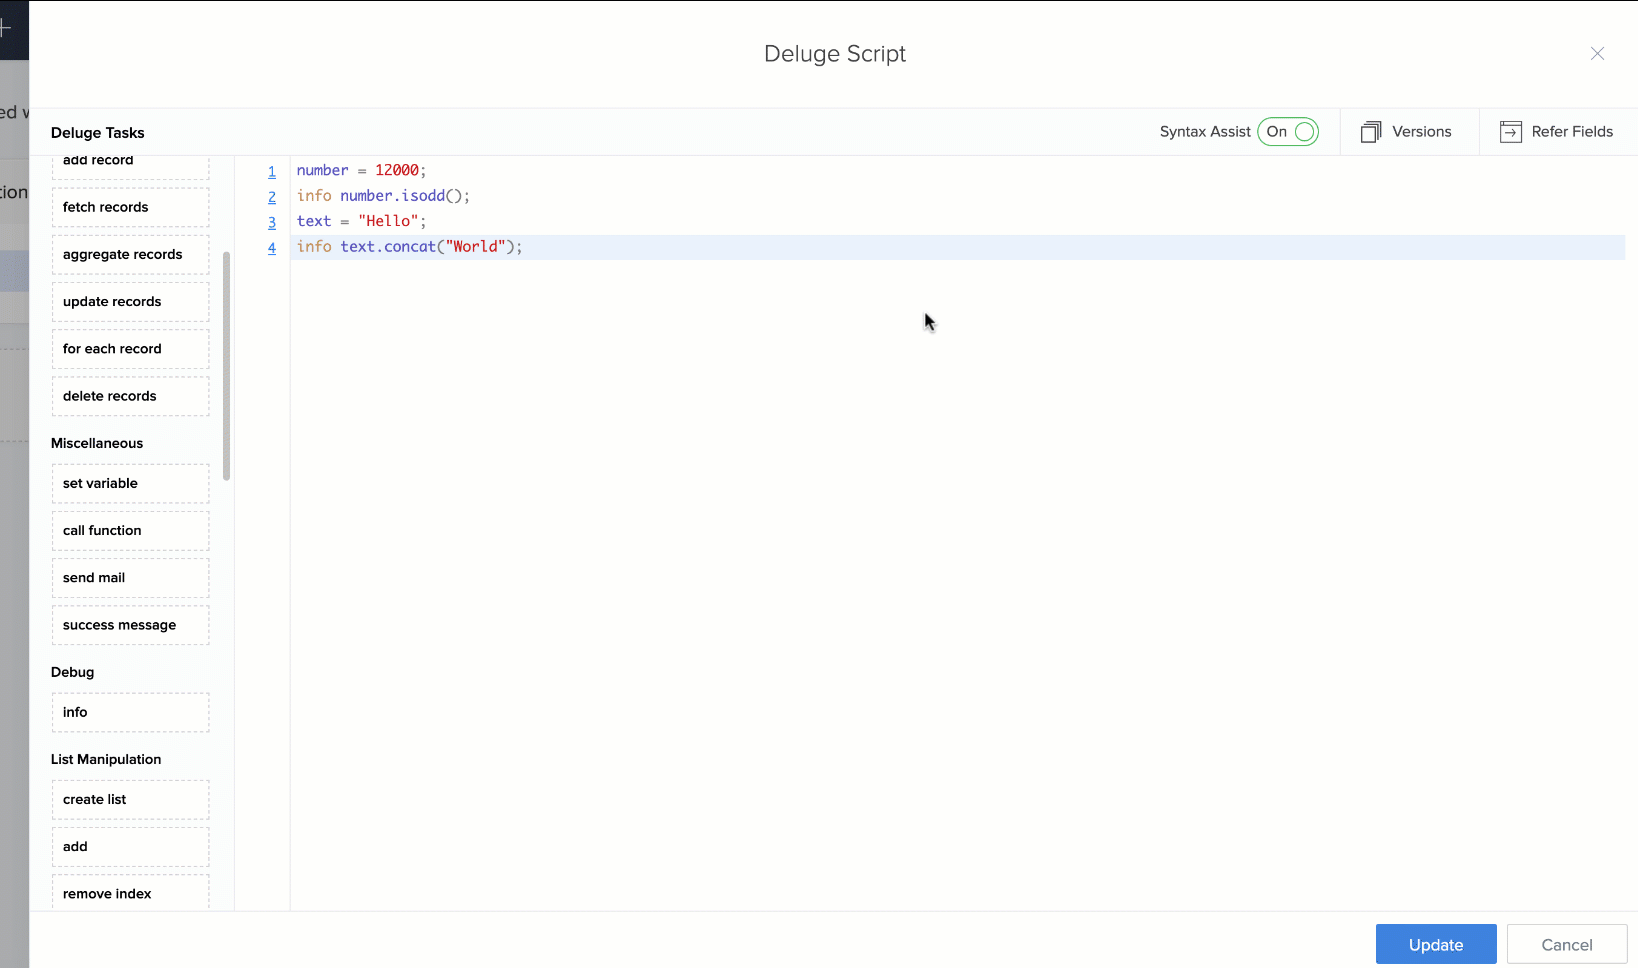Screen dimensions: 1638x968
Task: Click the Refer Fields arrow icon
Action: [1510, 132]
